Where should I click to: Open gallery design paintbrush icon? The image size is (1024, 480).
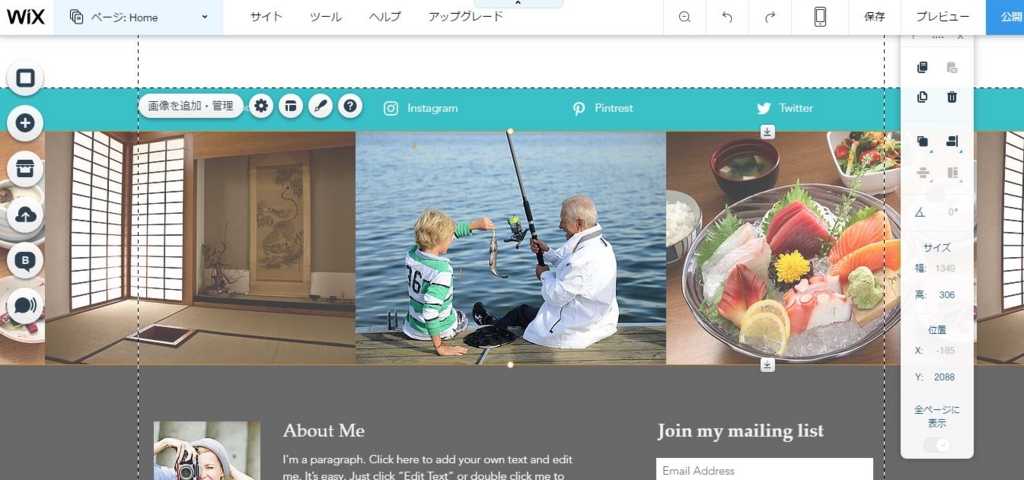tap(320, 106)
